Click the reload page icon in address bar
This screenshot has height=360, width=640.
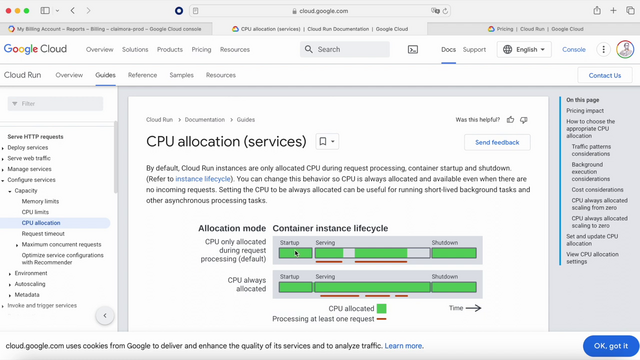point(445,11)
